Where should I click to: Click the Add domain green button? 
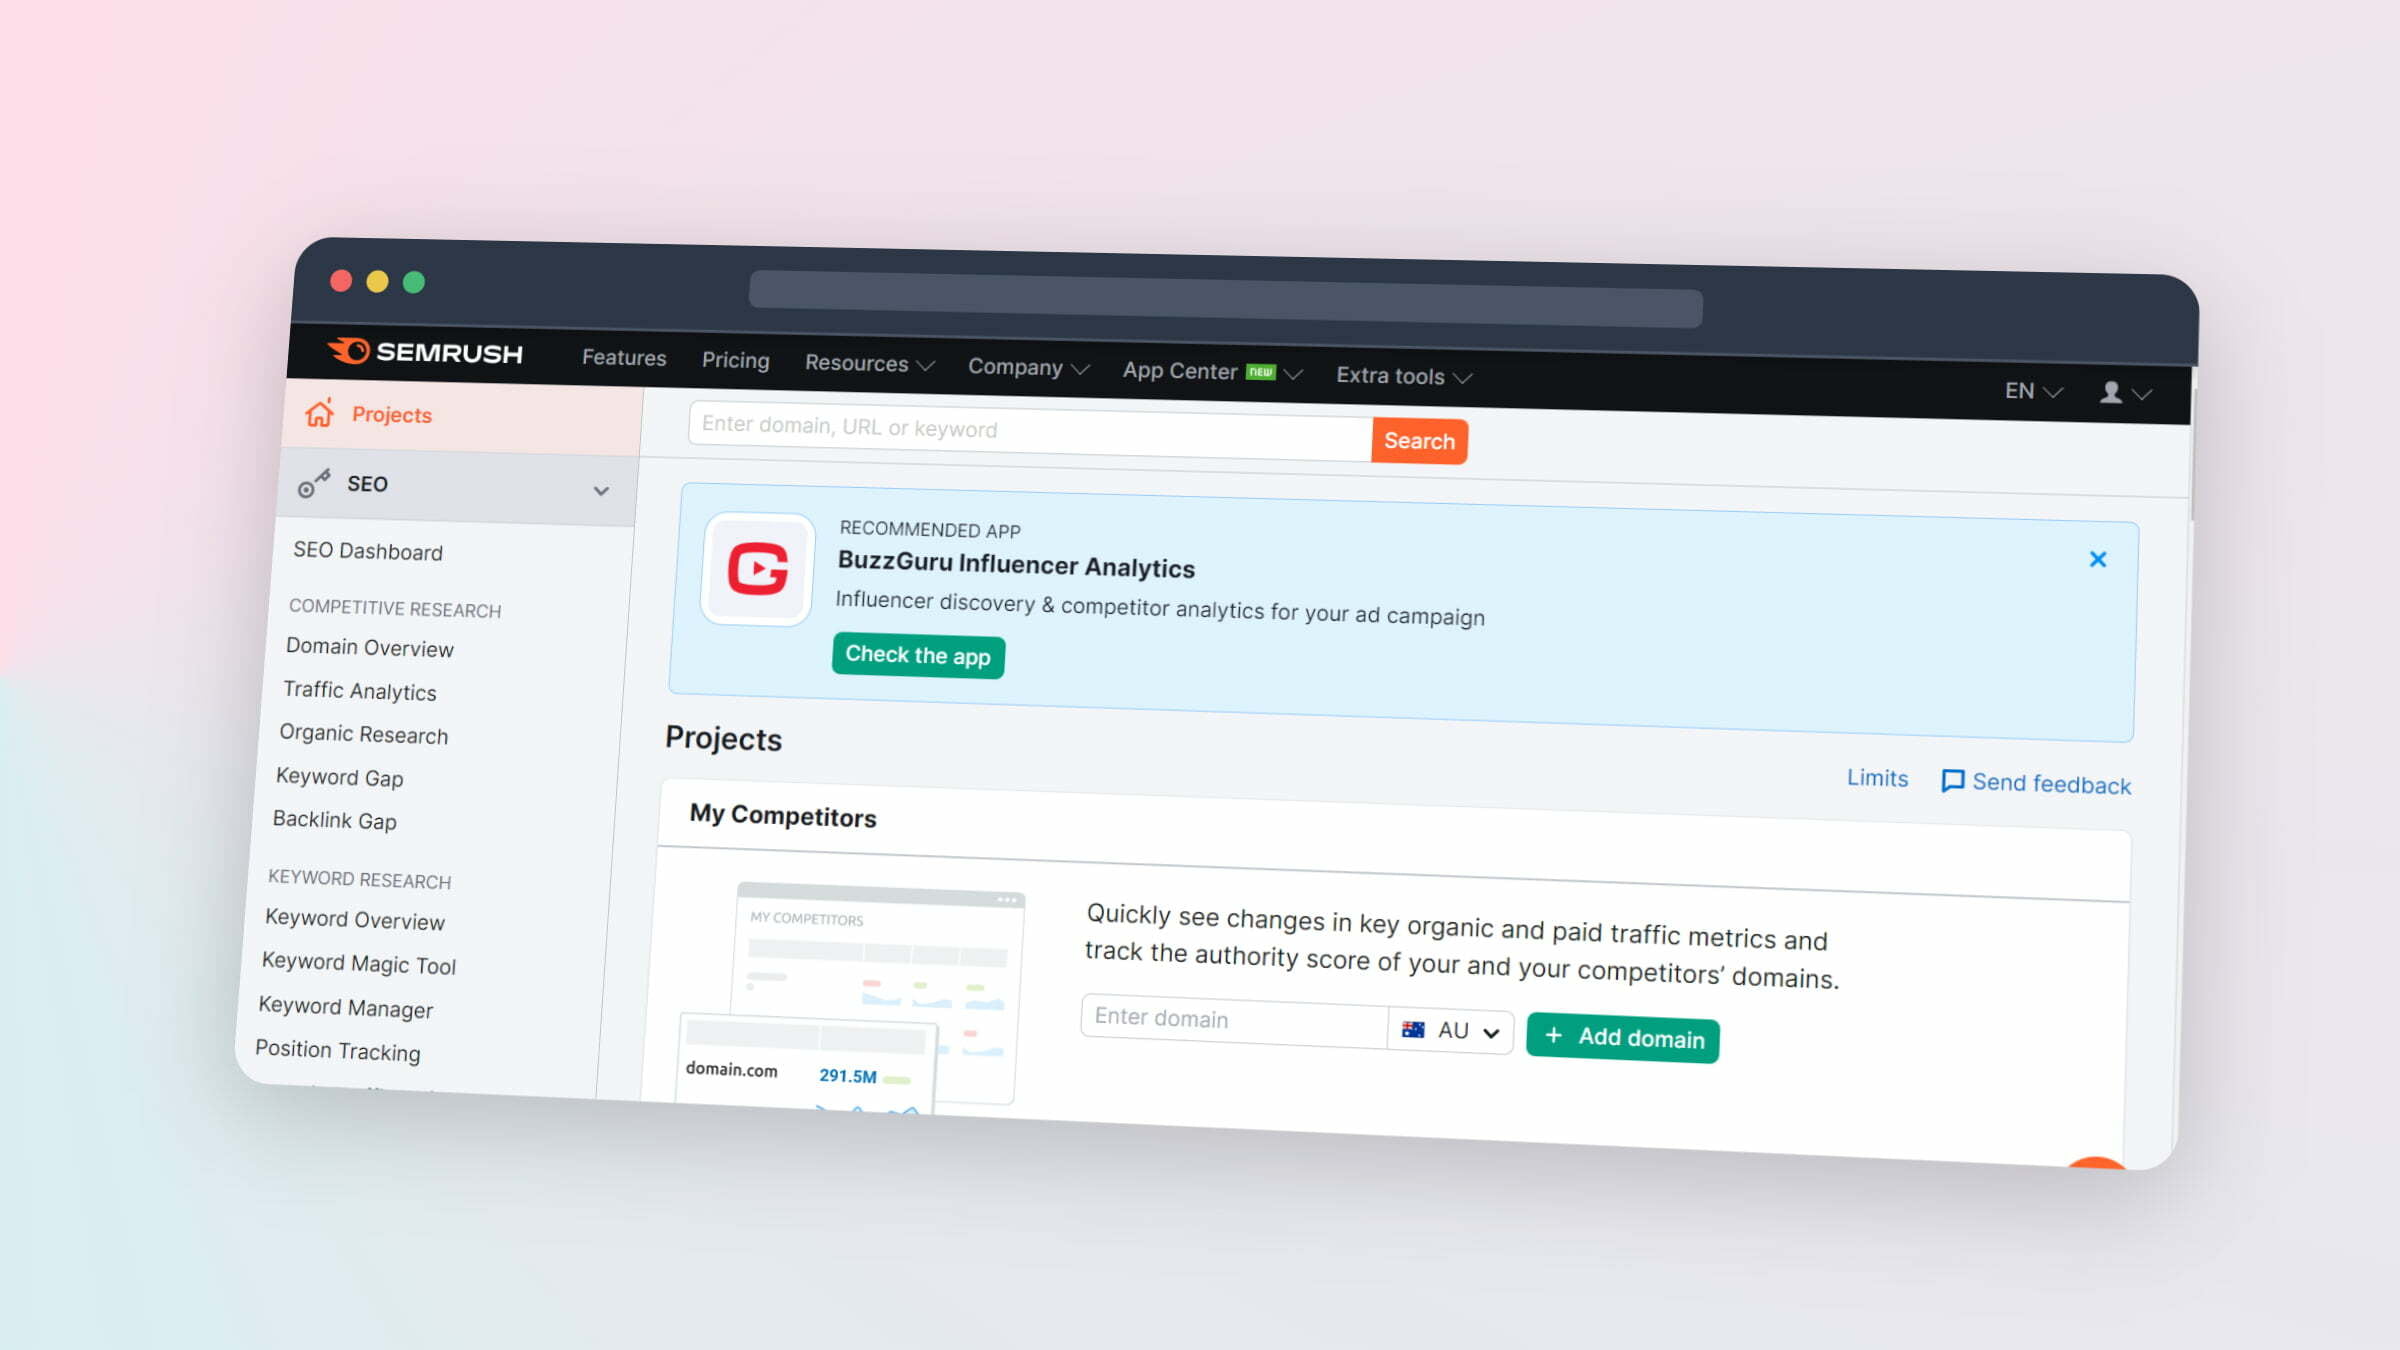coord(1622,1037)
